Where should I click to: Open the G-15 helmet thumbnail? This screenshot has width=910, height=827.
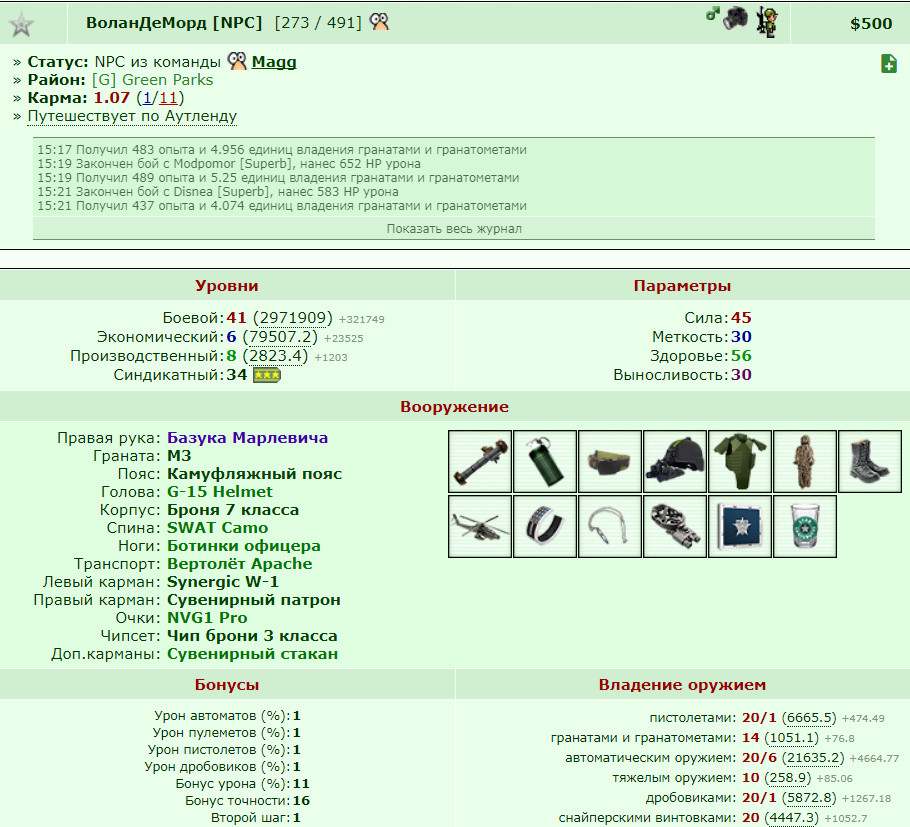(x=675, y=461)
